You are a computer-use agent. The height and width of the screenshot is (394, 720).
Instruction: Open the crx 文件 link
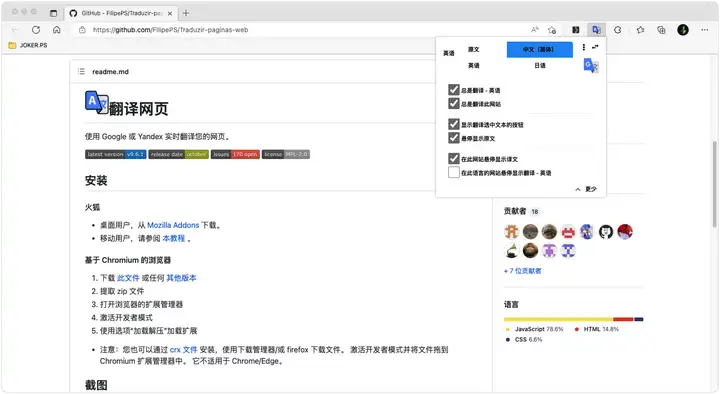(183, 349)
